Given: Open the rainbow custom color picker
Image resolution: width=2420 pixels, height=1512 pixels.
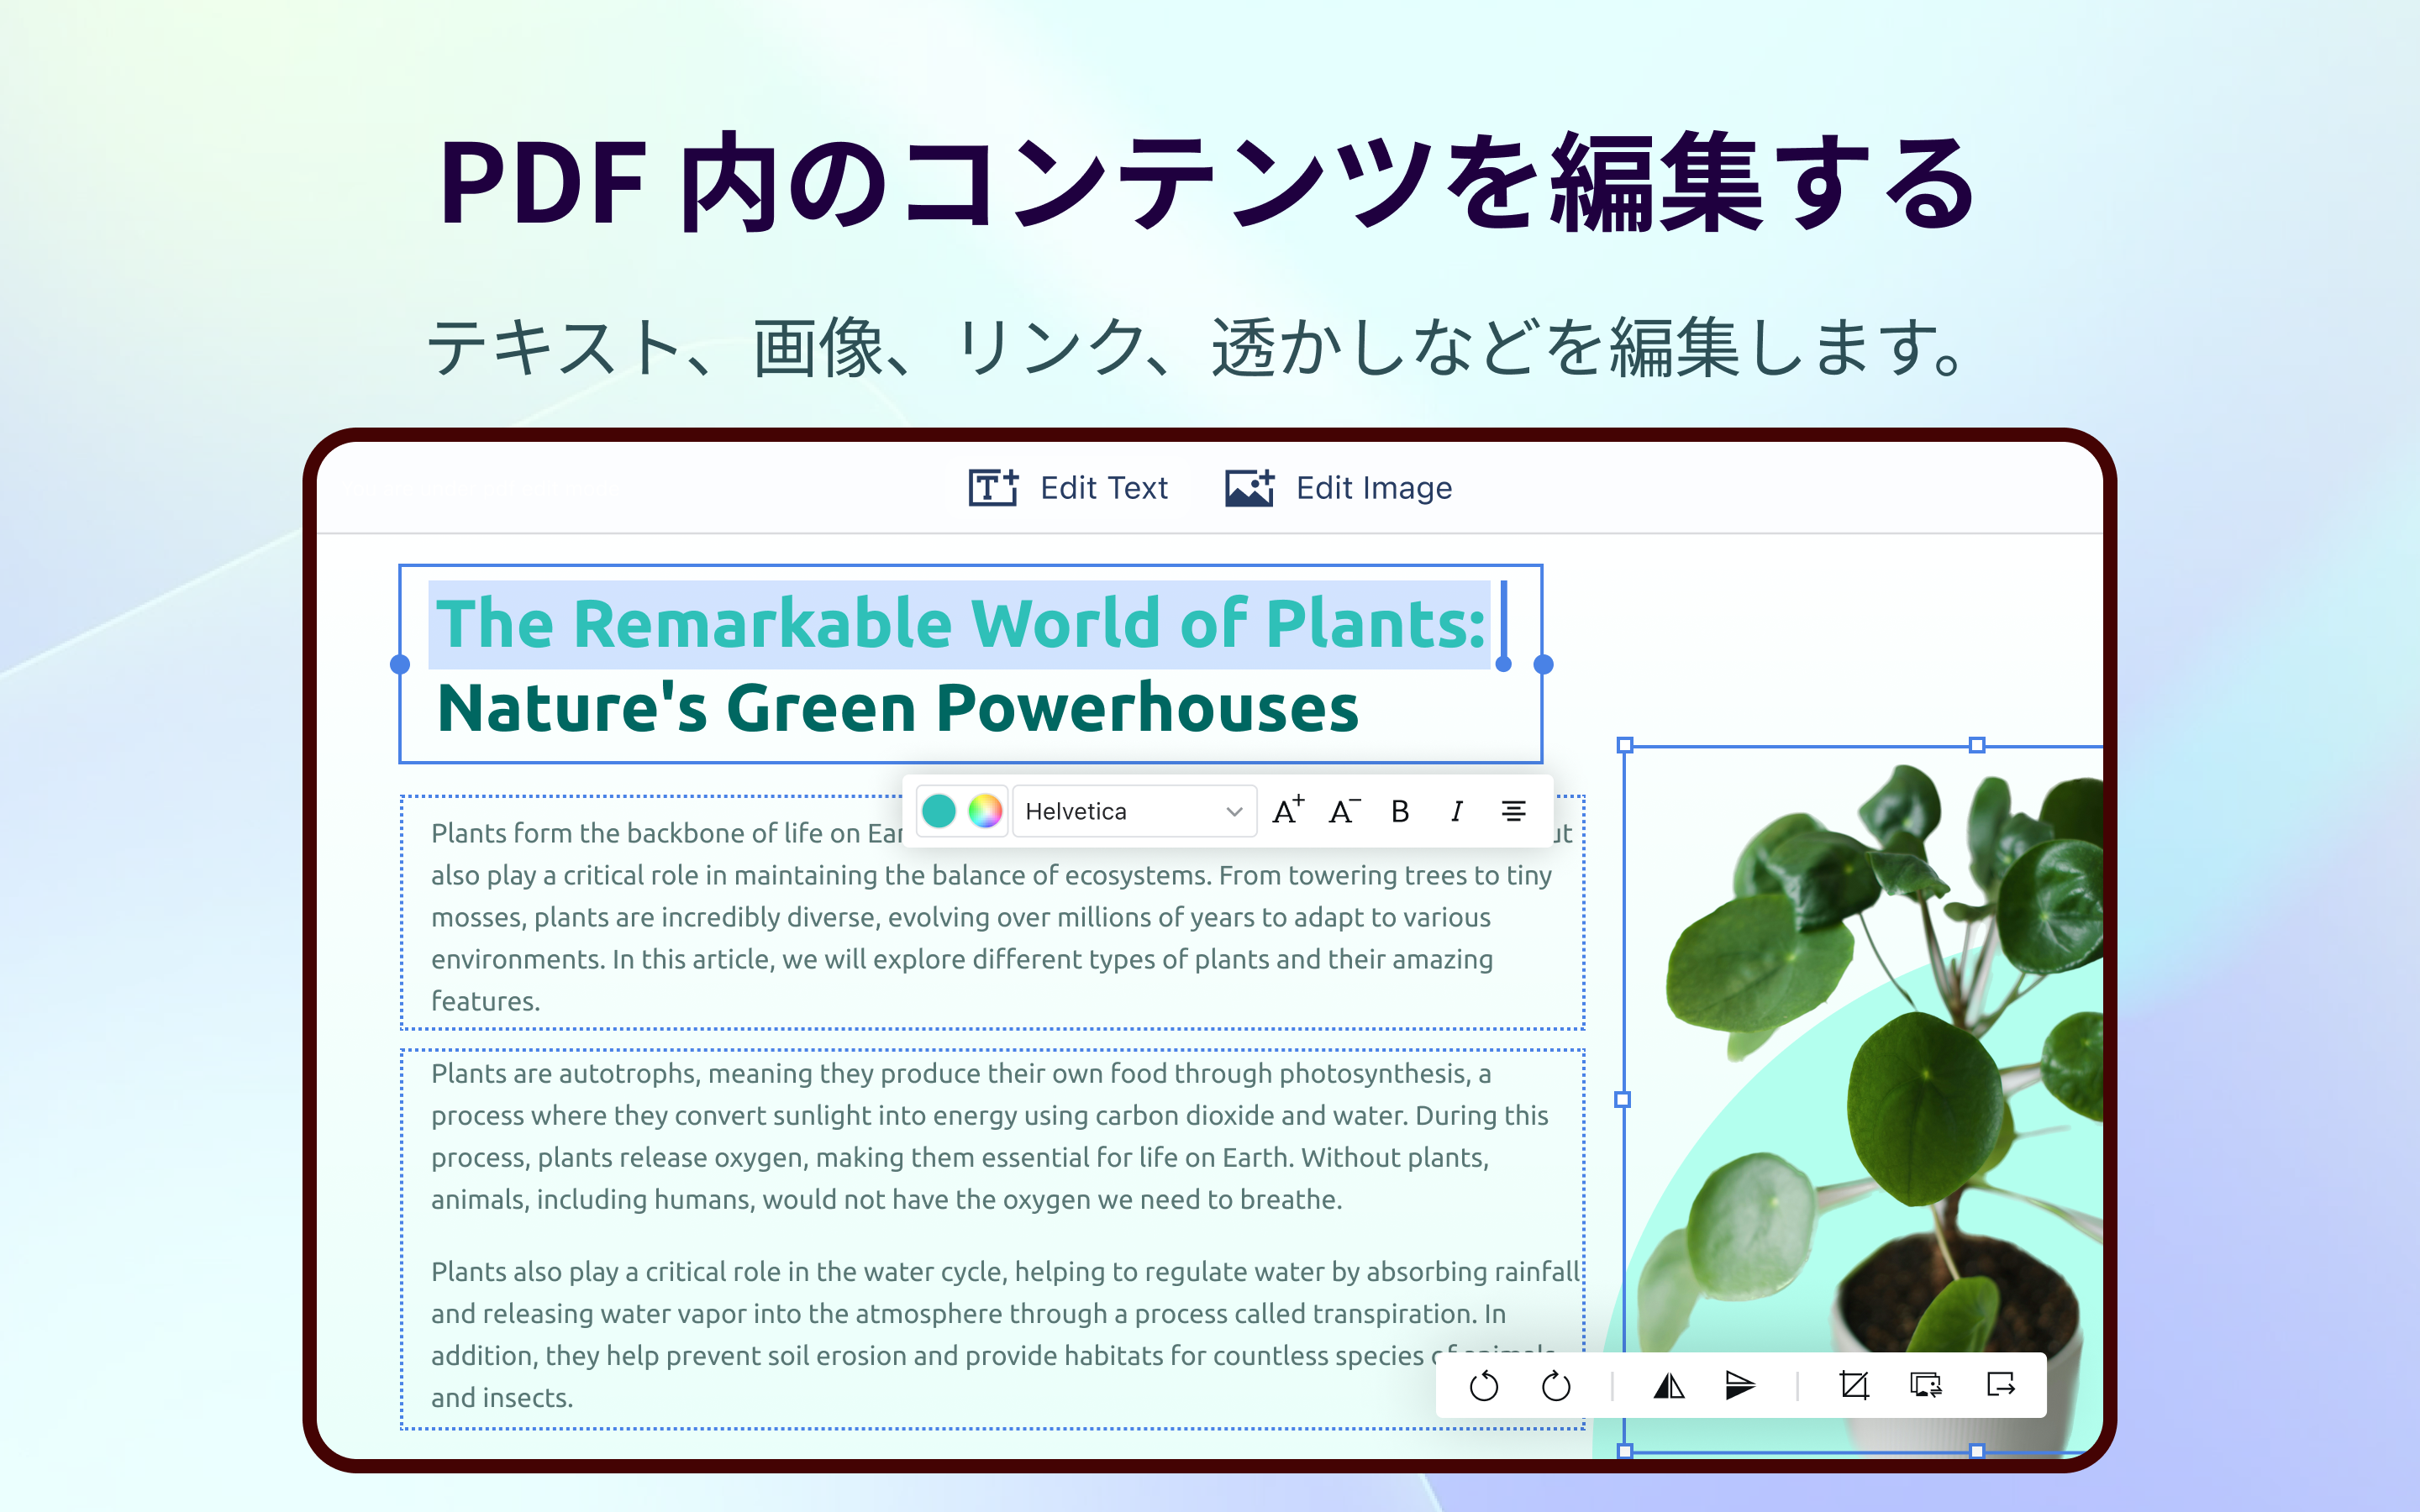Looking at the screenshot, I should click(985, 811).
